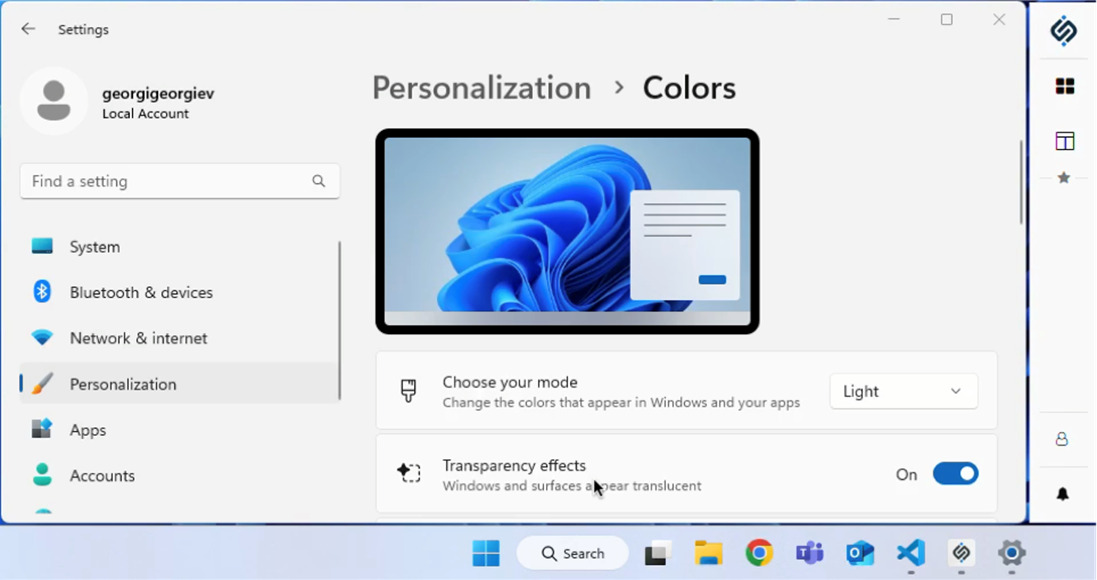Launch Google Chrome from the taskbar
Viewport: 1097px width, 580px height.
759,553
